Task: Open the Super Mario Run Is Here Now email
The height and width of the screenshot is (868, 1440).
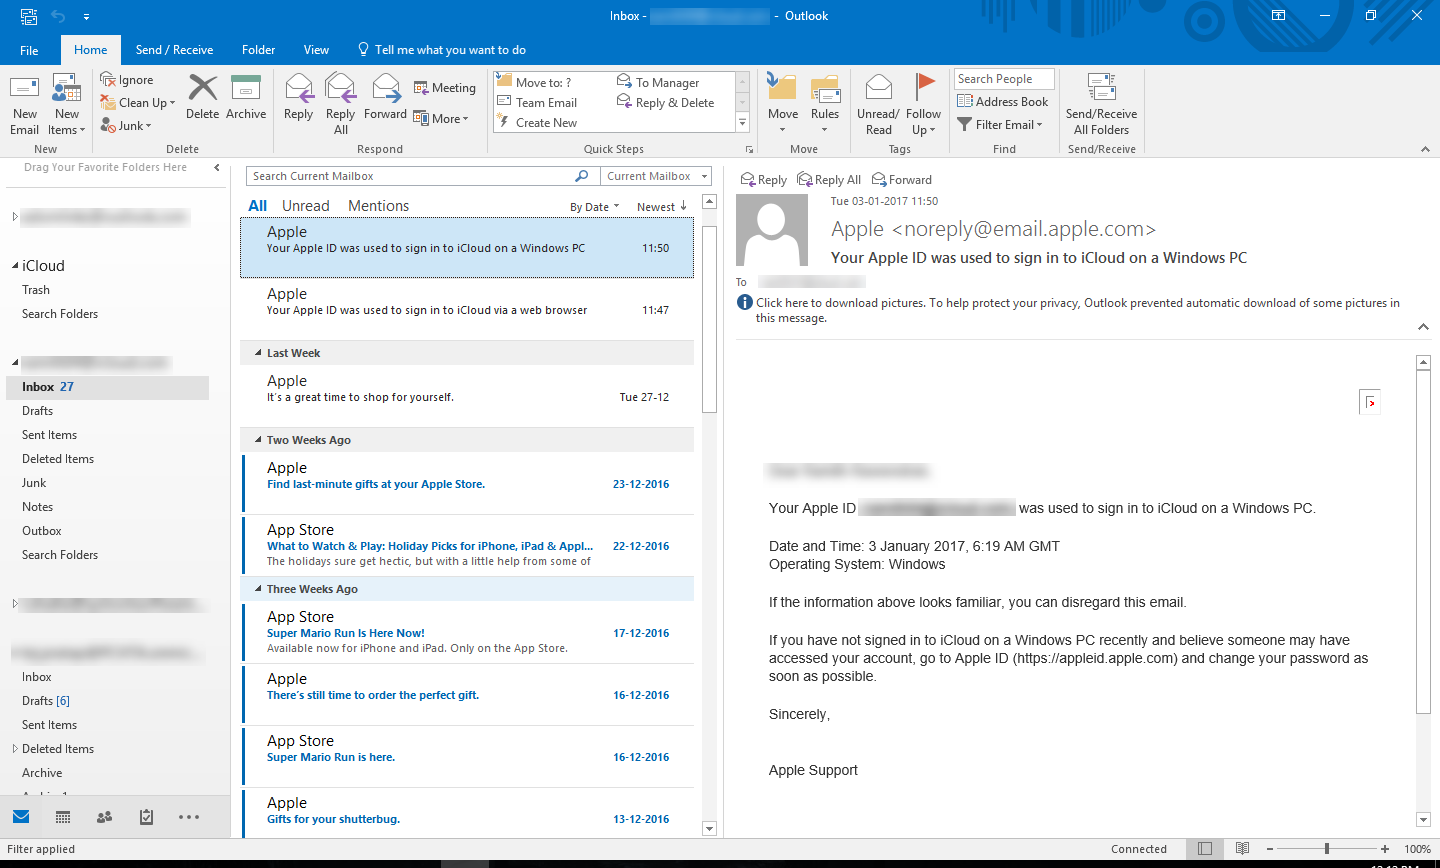Action: [468, 633]
